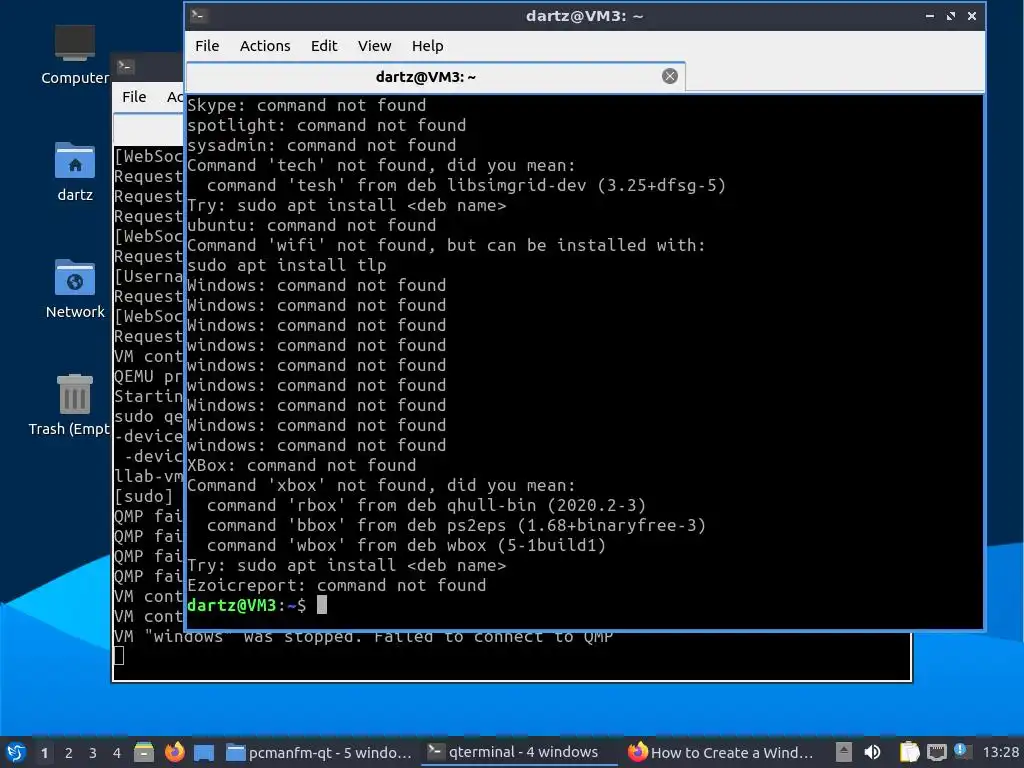Click the dartz@VM3:~$ command prompt
Screen dimensions: 1024x768
point(246,605)
